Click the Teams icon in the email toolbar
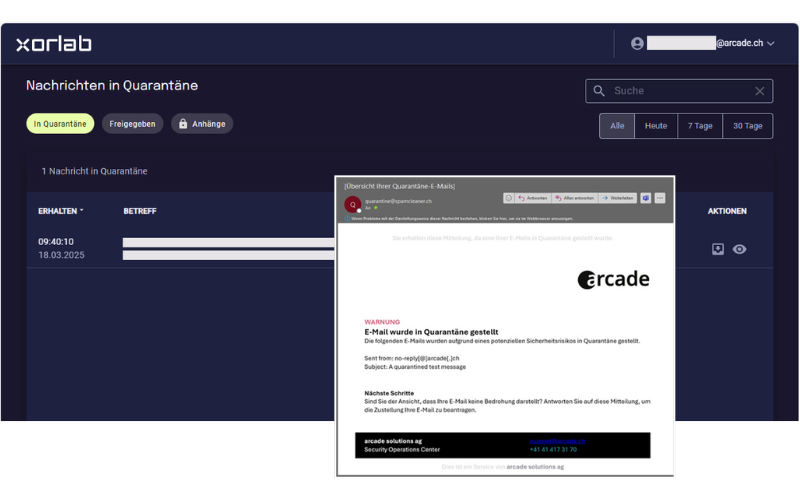Image resolution: width=800 pixels, height=500 pixels. (646, 198)
